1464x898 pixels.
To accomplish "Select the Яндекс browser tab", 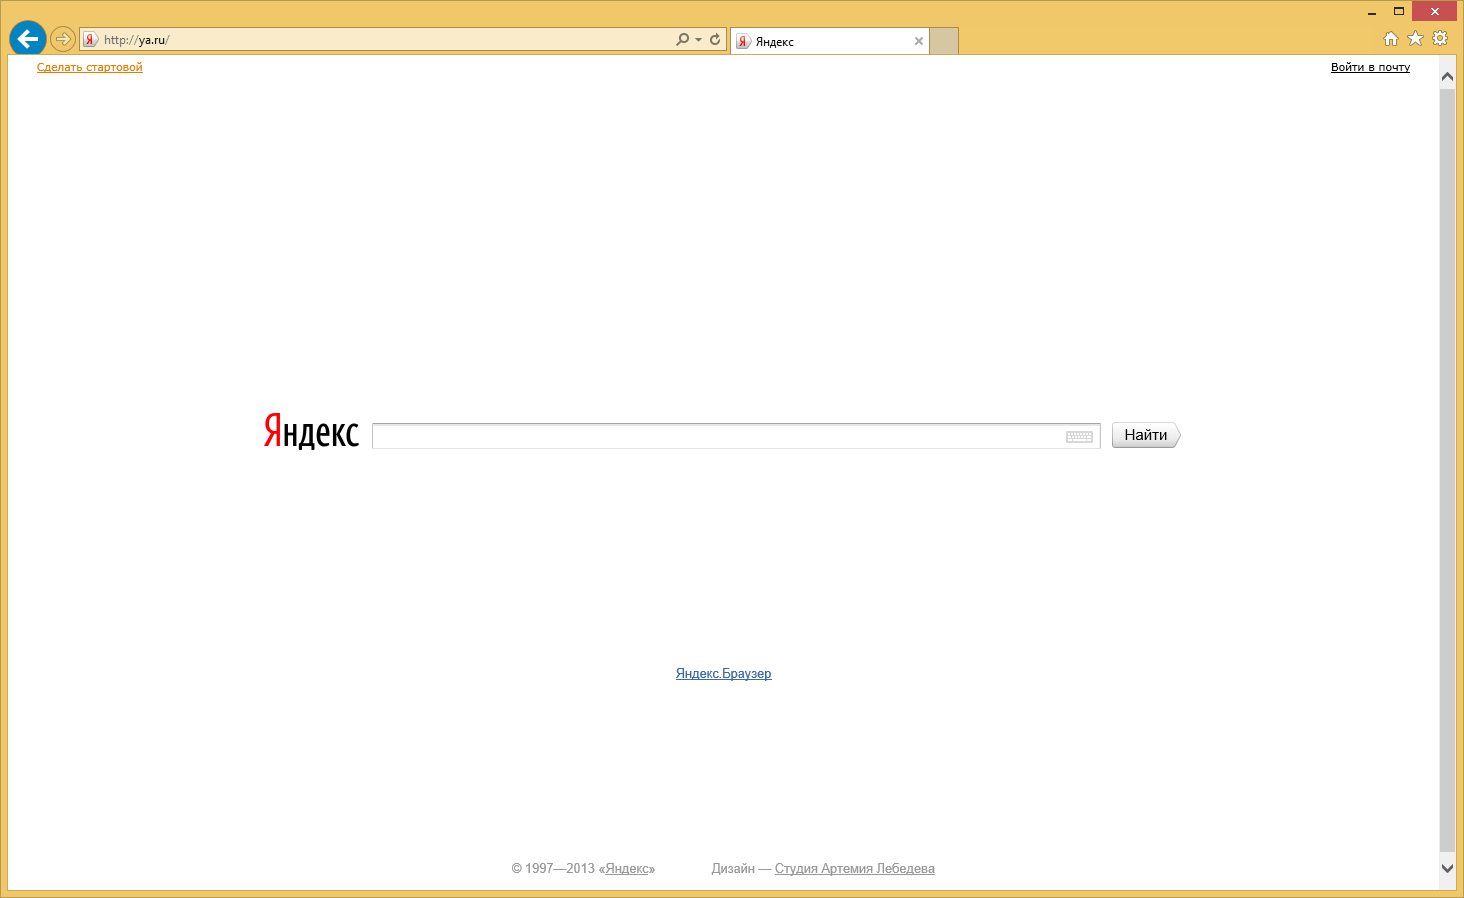I will (830, 41).
